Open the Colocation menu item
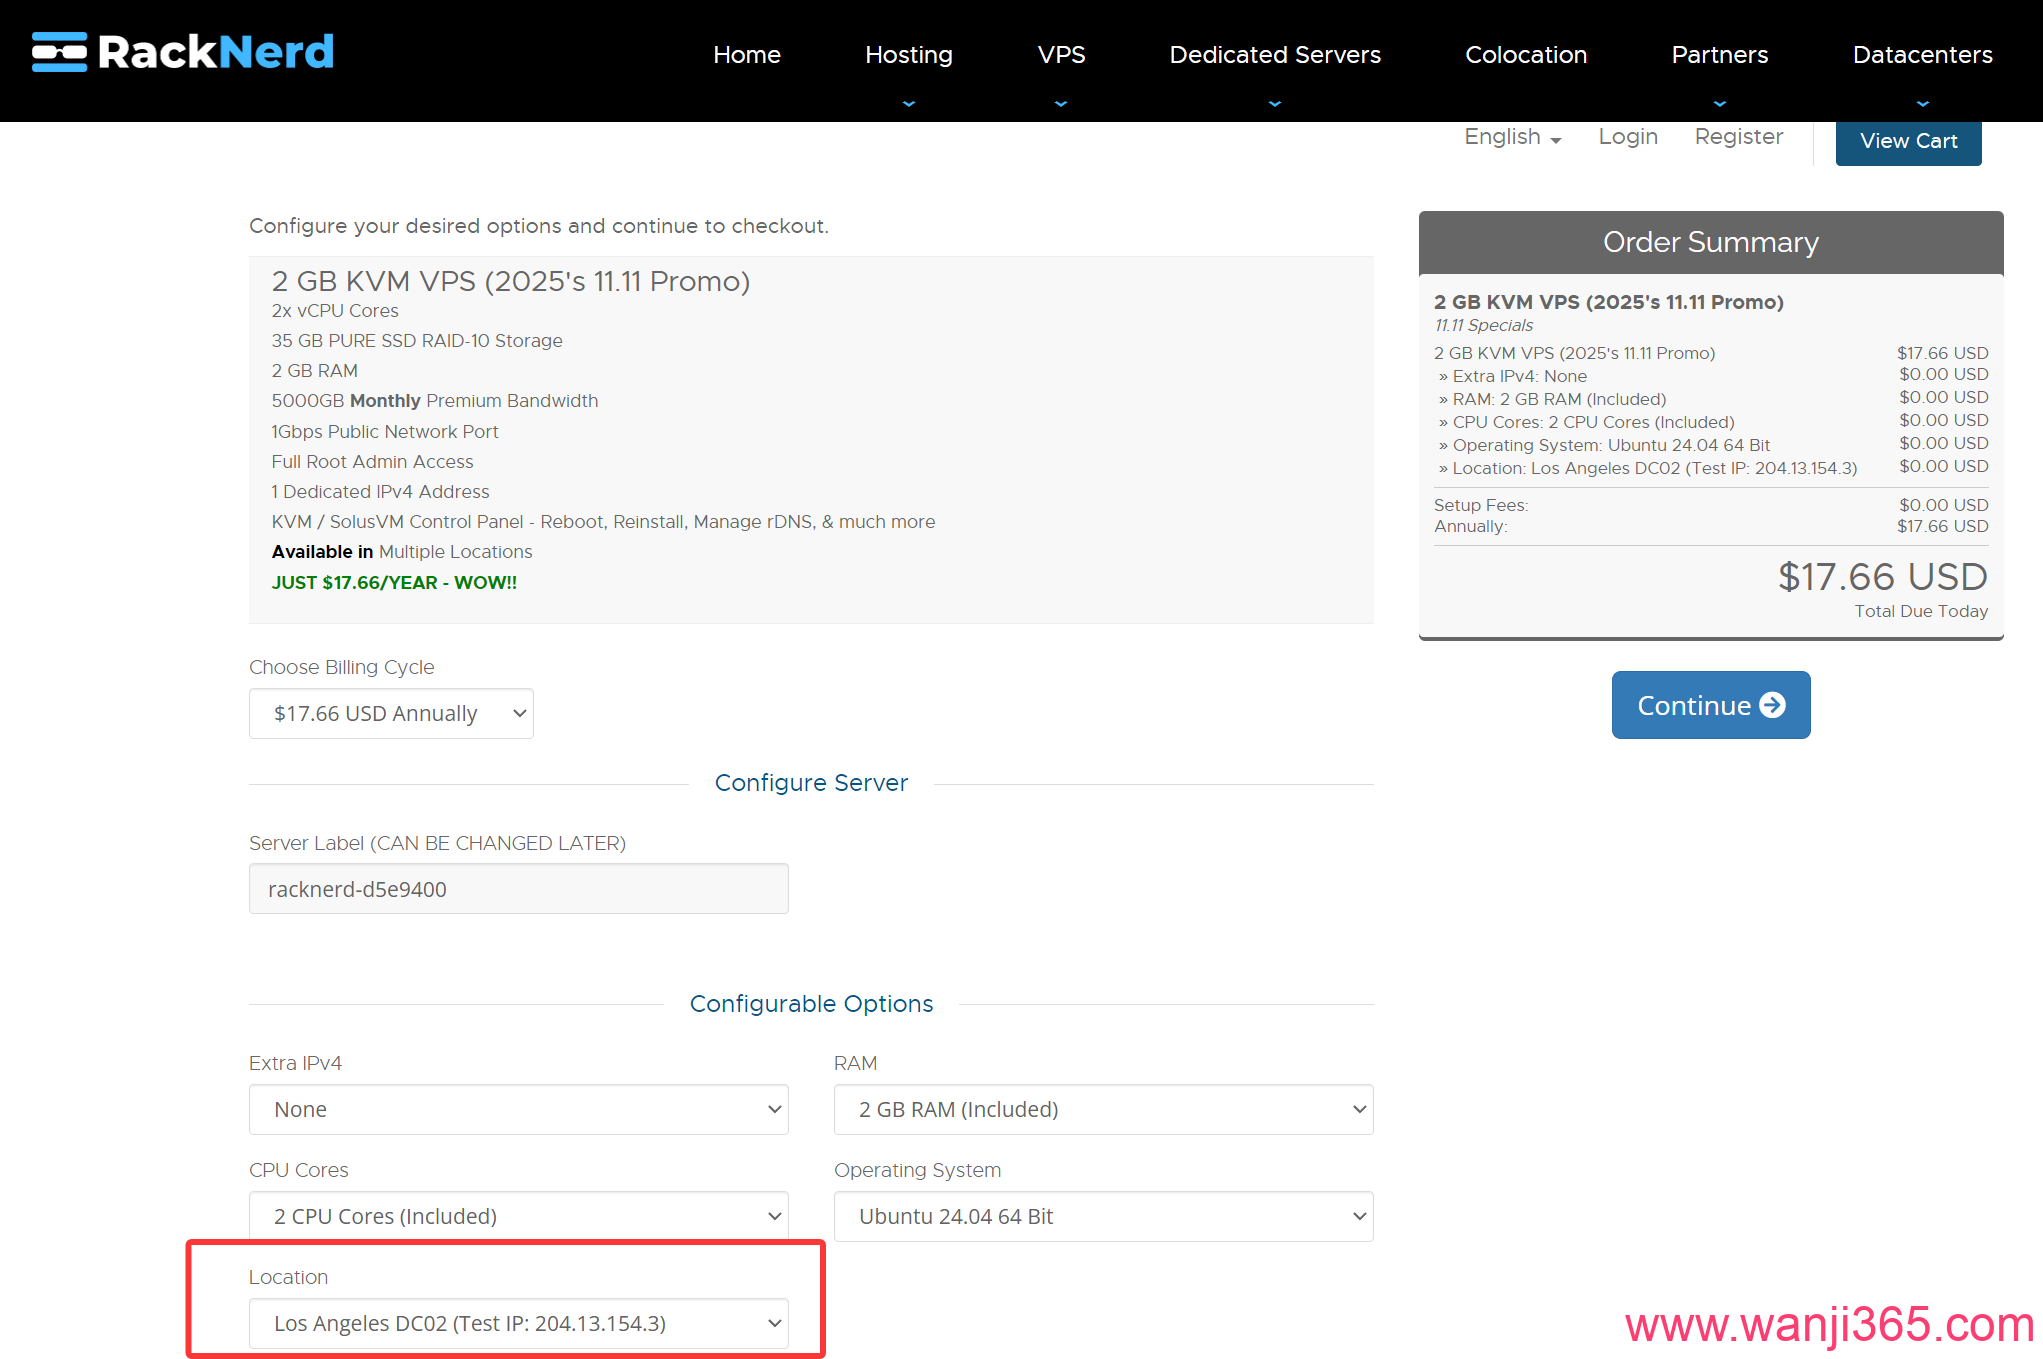 (x=1525, y=55)
